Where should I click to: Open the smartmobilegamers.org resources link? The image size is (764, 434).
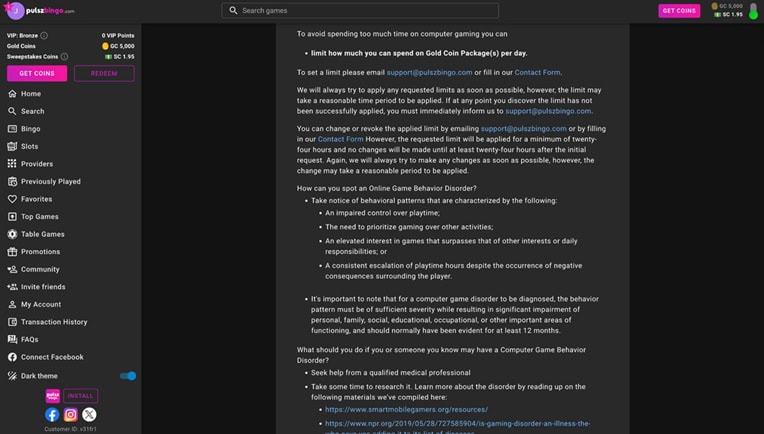(x=406, y=409)
